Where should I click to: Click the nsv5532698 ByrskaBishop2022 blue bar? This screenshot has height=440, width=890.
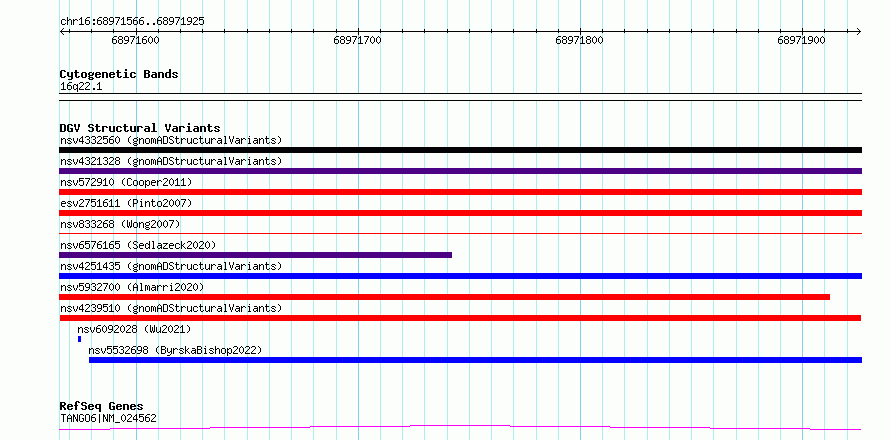pos(476,360)
